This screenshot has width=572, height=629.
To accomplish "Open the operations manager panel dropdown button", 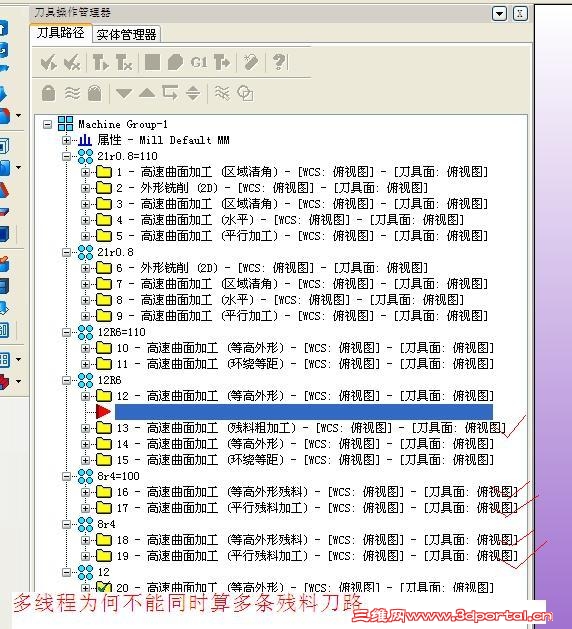I will pos(499,14).
